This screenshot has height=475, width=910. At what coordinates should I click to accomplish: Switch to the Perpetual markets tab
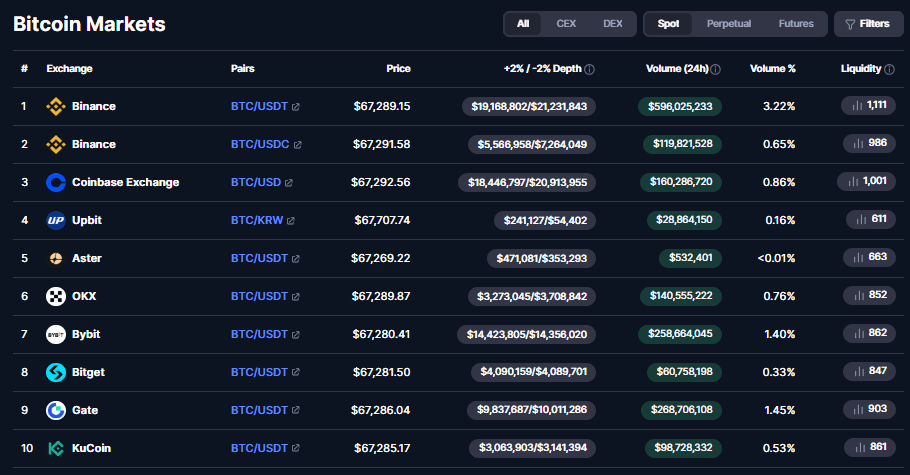click(x=729, y=23)
